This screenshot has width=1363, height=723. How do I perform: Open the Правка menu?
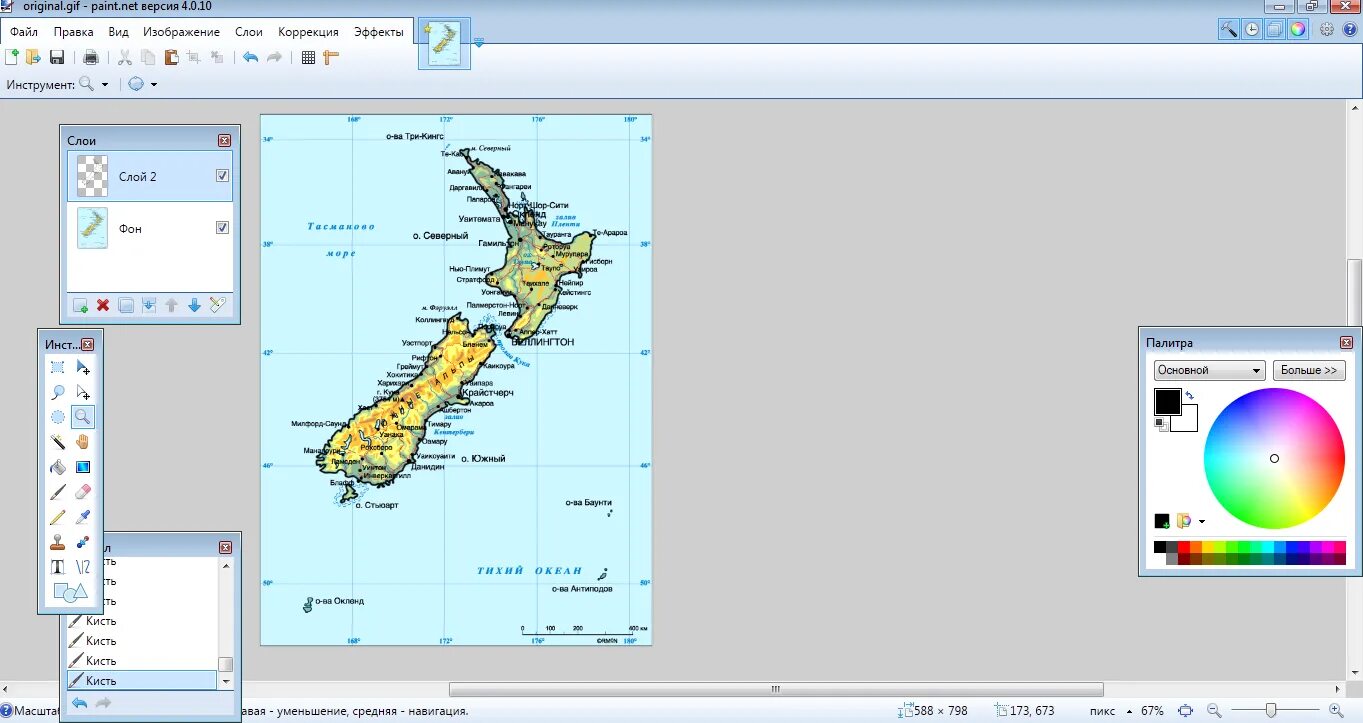(x=73, y=32)
